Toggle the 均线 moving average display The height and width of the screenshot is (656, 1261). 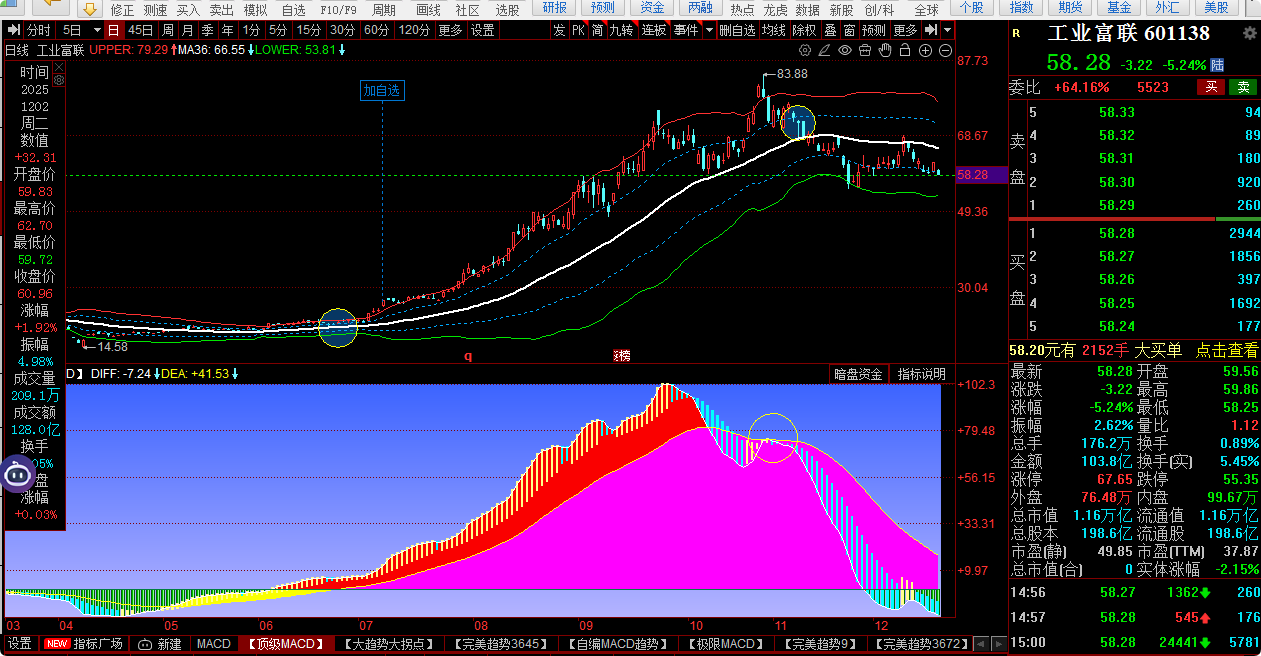coord(773,30)
